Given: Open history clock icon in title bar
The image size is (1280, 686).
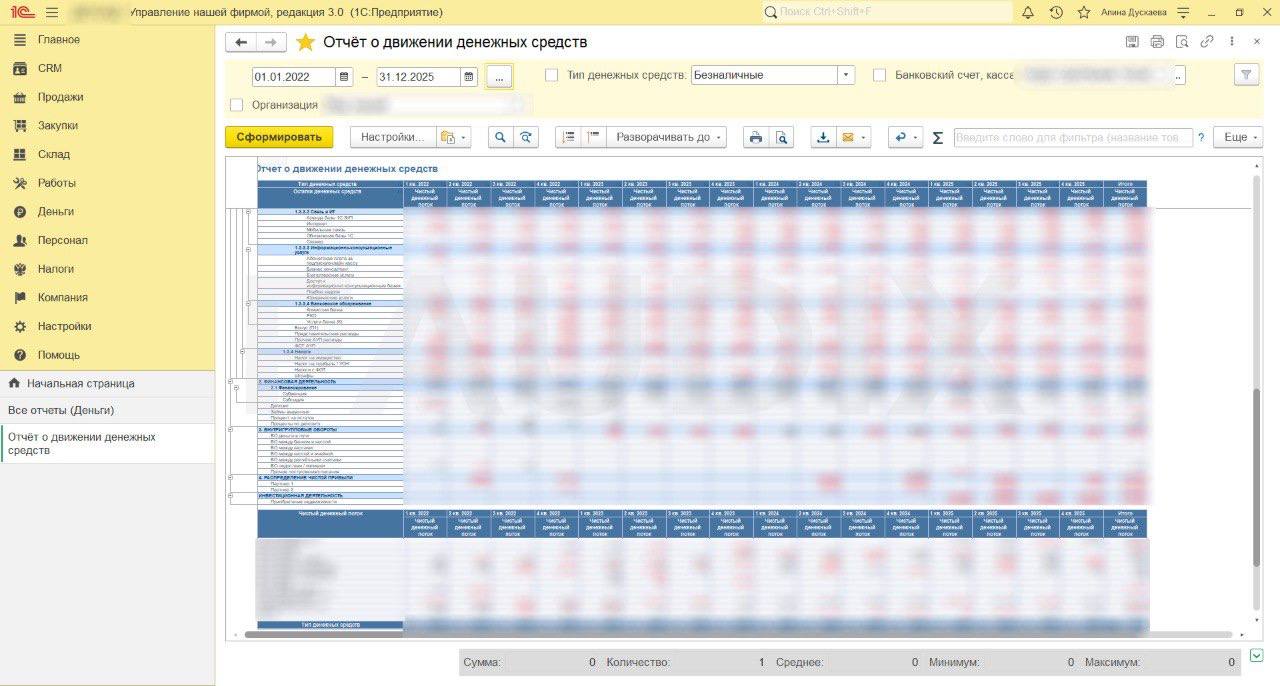Looking at the screenshot, I should 1056,12.
